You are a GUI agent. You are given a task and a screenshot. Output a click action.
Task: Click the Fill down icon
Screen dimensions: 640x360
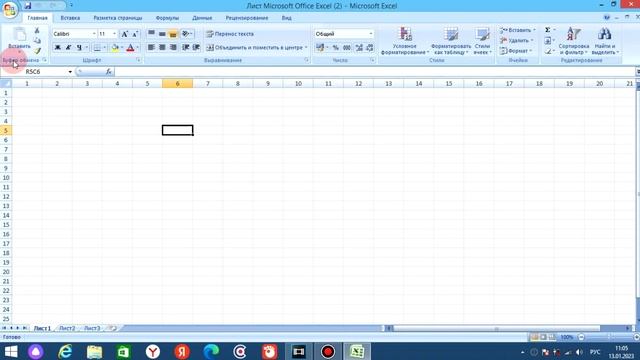[548, 40]
